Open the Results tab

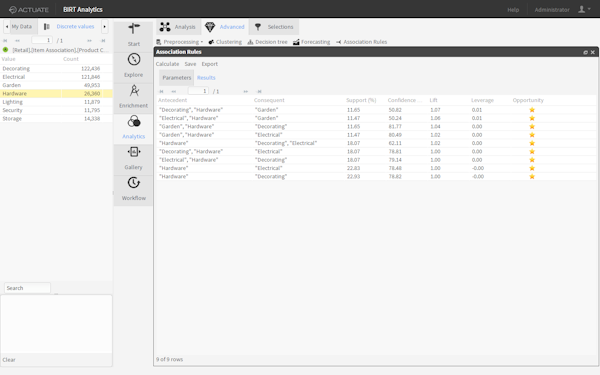pos(206,78)
